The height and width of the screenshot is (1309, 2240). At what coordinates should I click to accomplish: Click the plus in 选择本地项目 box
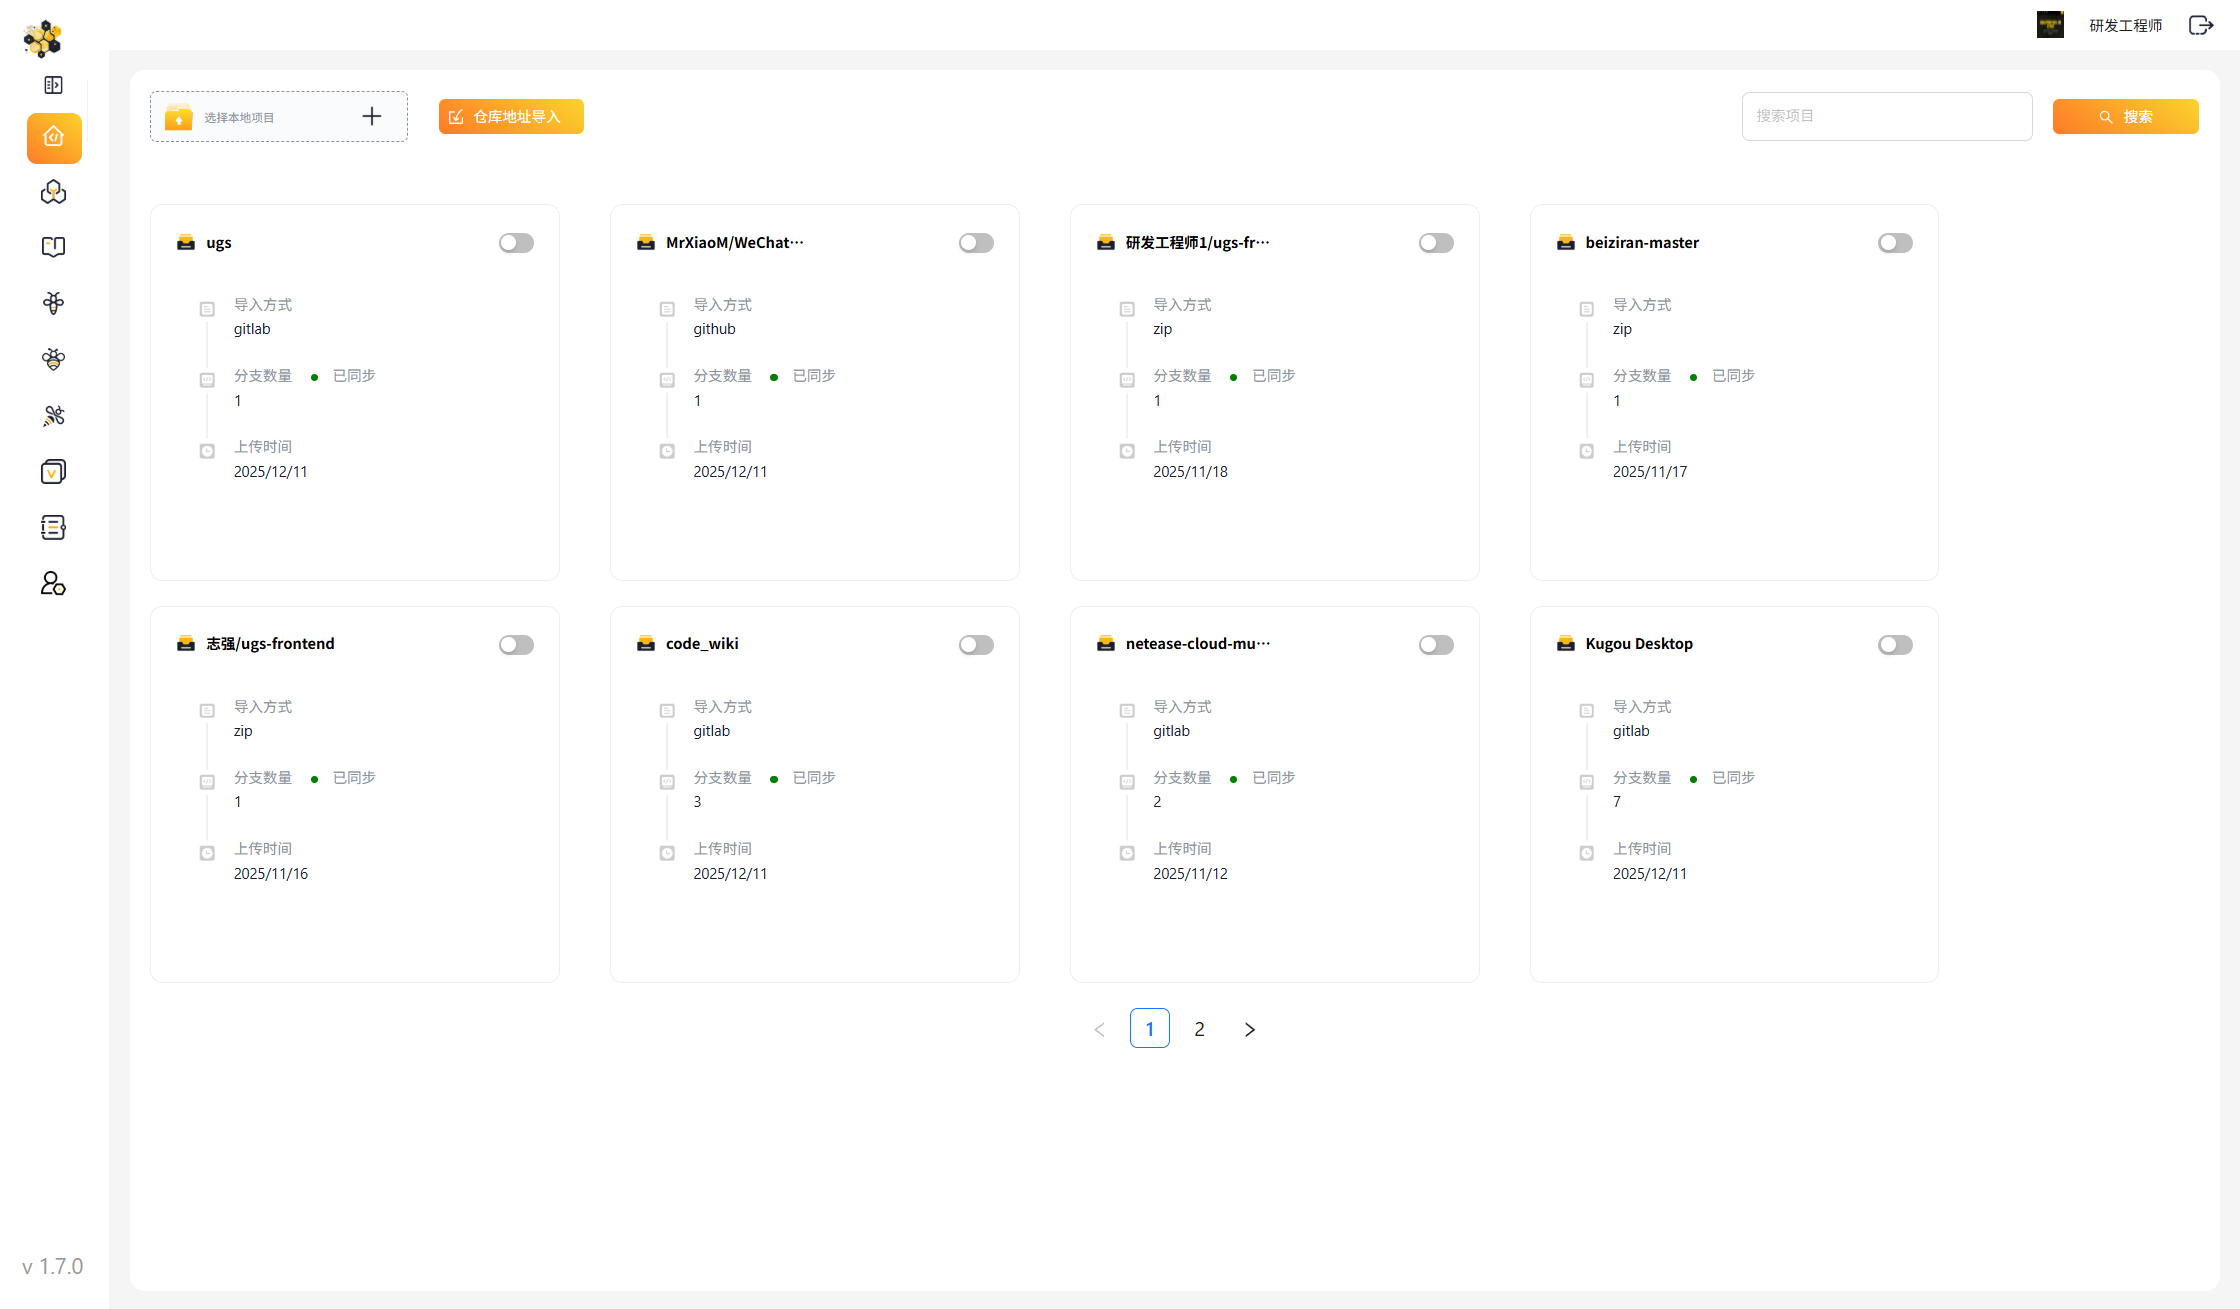(372, 117)
